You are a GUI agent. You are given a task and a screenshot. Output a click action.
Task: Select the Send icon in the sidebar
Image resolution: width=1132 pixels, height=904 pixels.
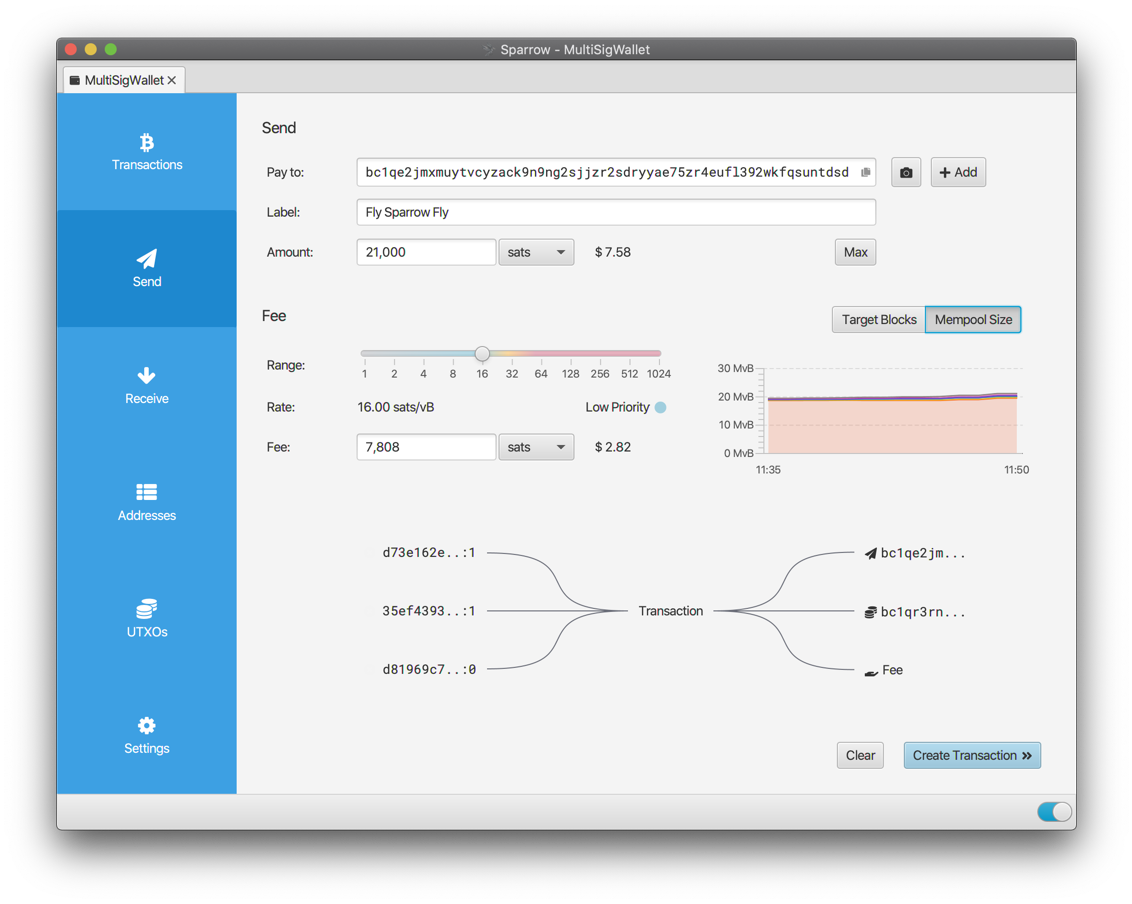tap(146, 269)
